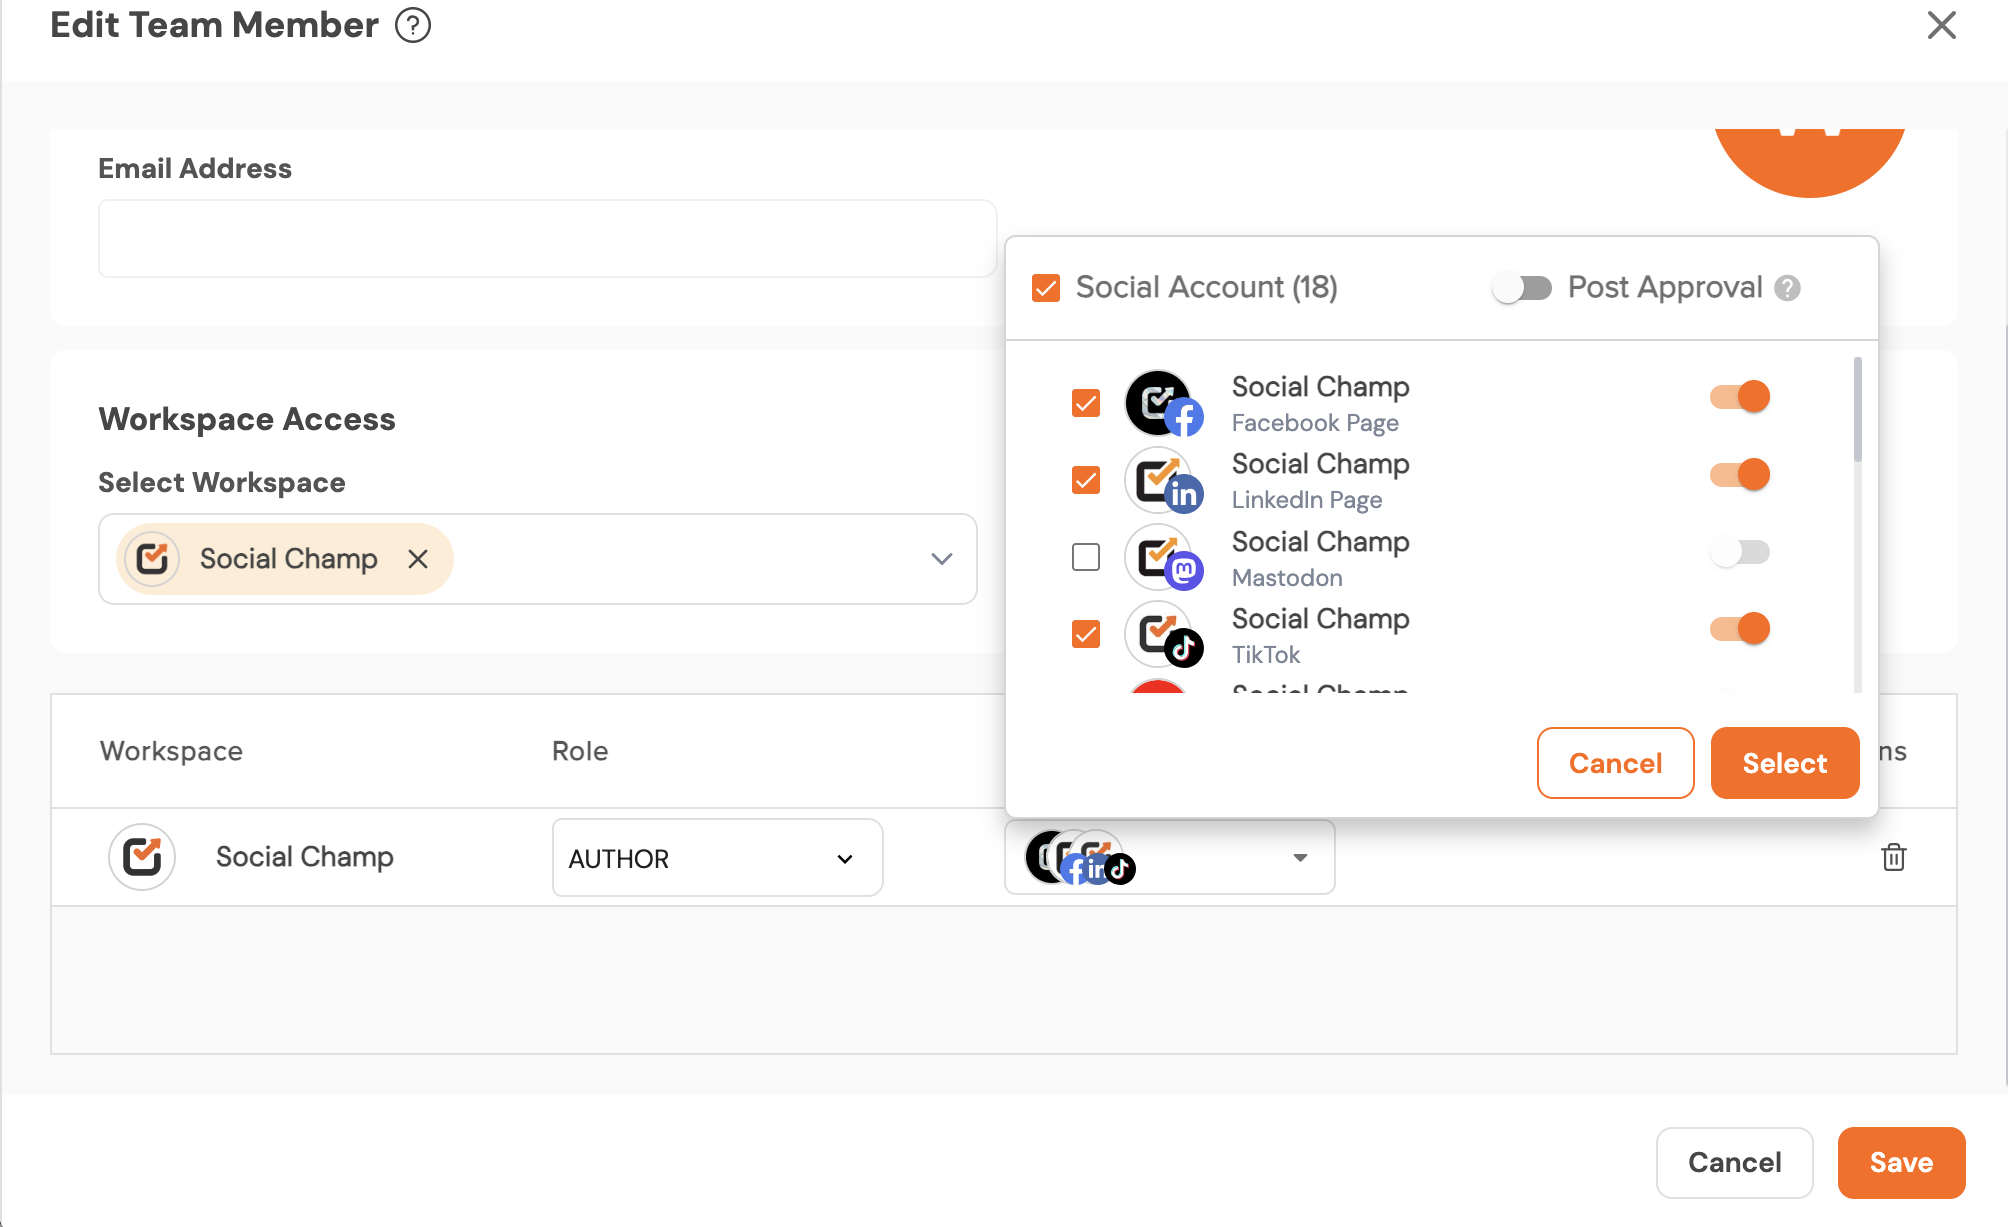
Task: Uncheck the Social Account (18) select-all checkbox
Action: pos(1046,288)
